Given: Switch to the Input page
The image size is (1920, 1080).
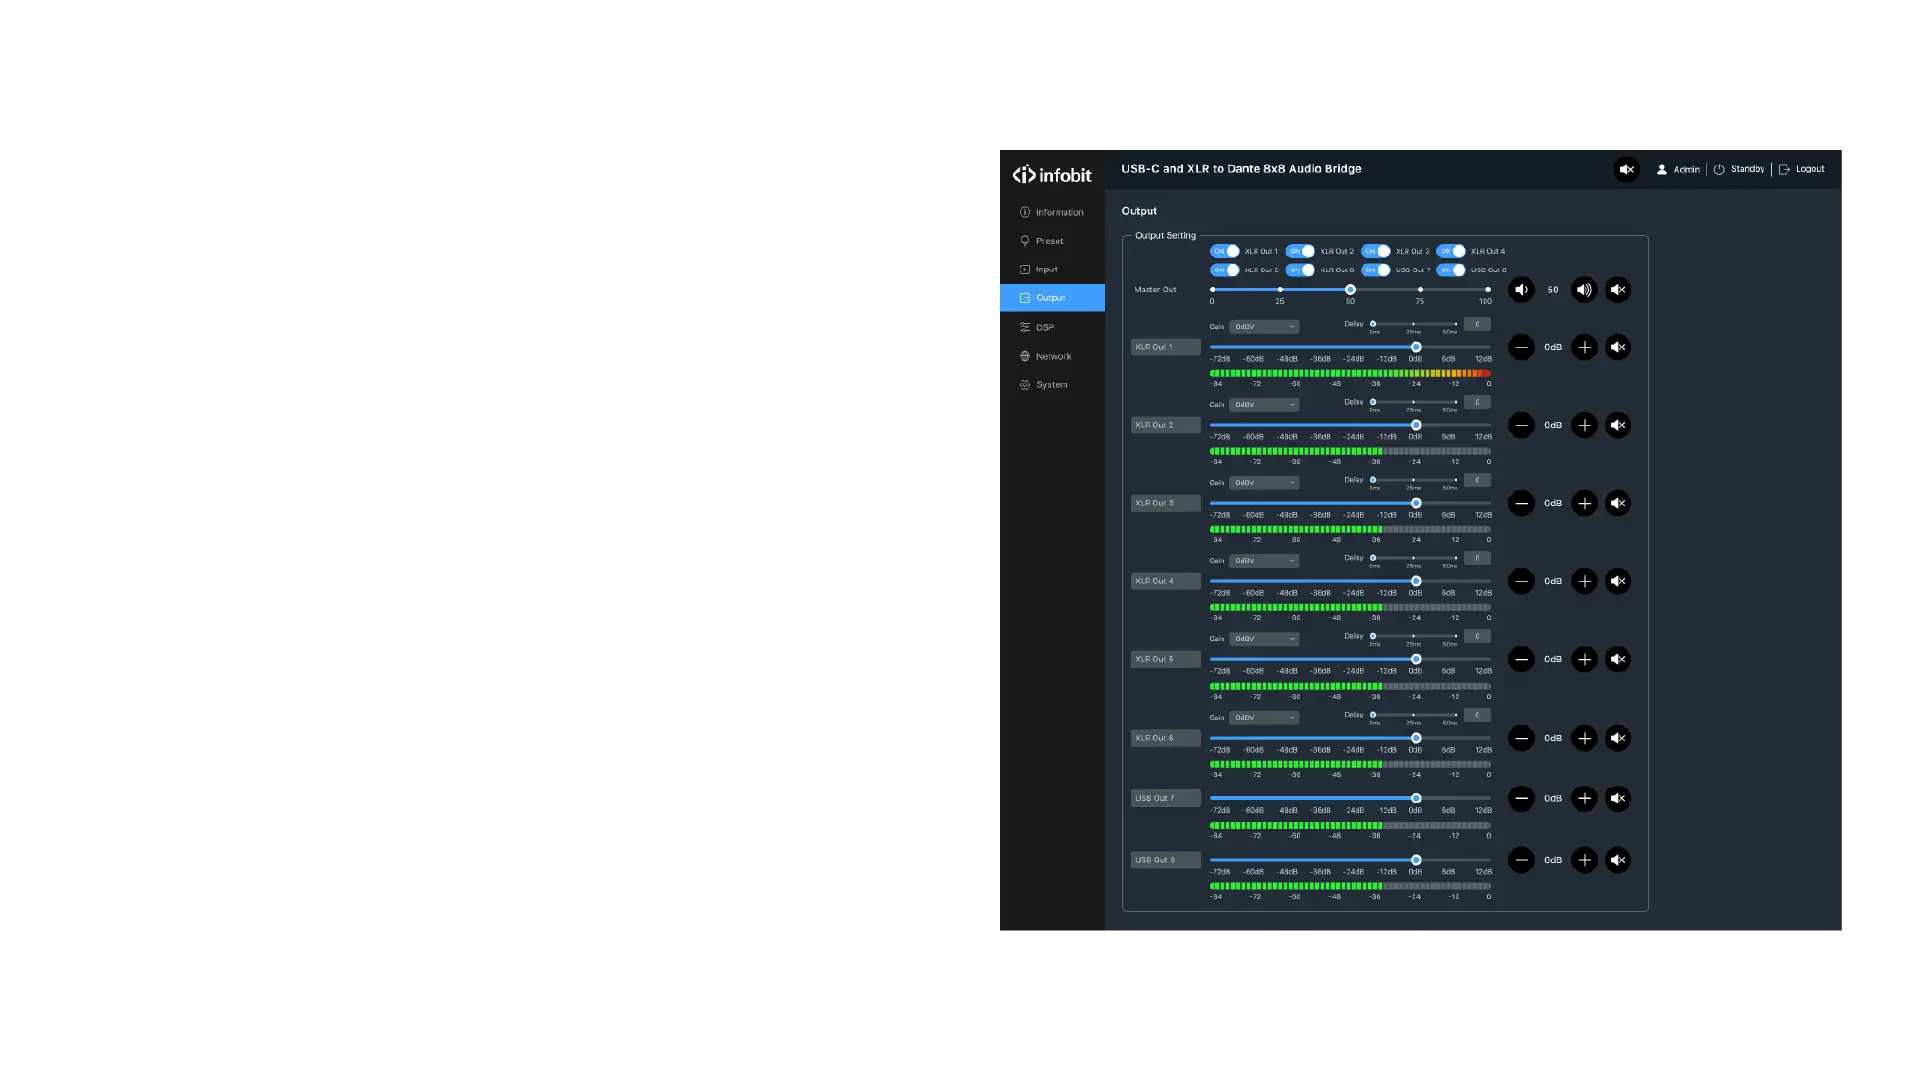Looking at the screenshot, I should 1052,269.
